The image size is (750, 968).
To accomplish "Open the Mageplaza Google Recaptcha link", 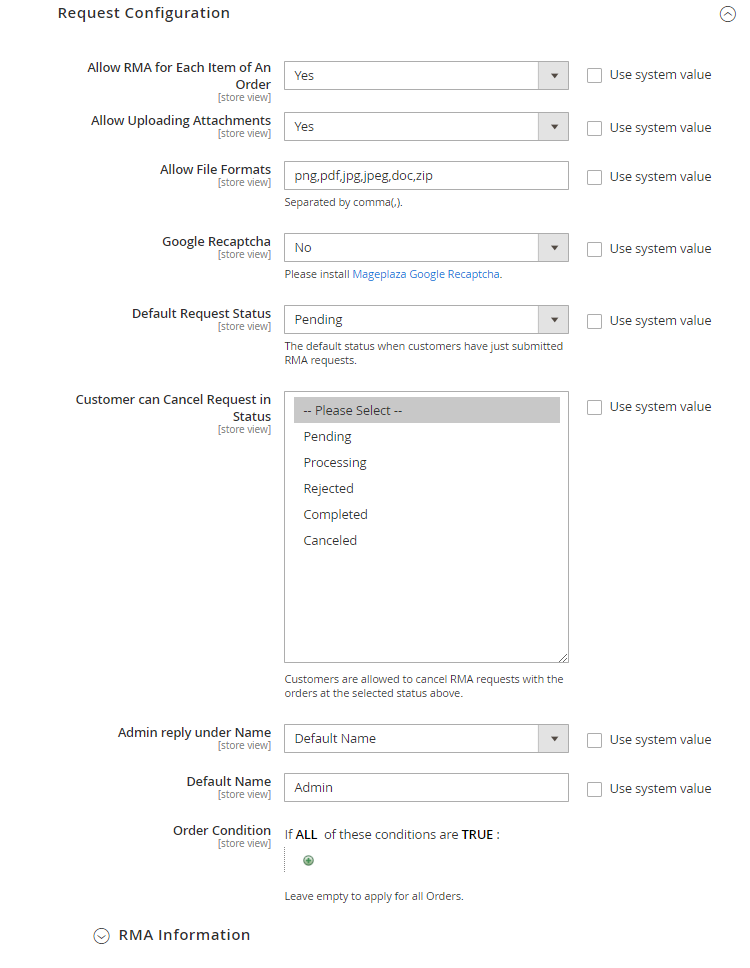I will point(426,274).
